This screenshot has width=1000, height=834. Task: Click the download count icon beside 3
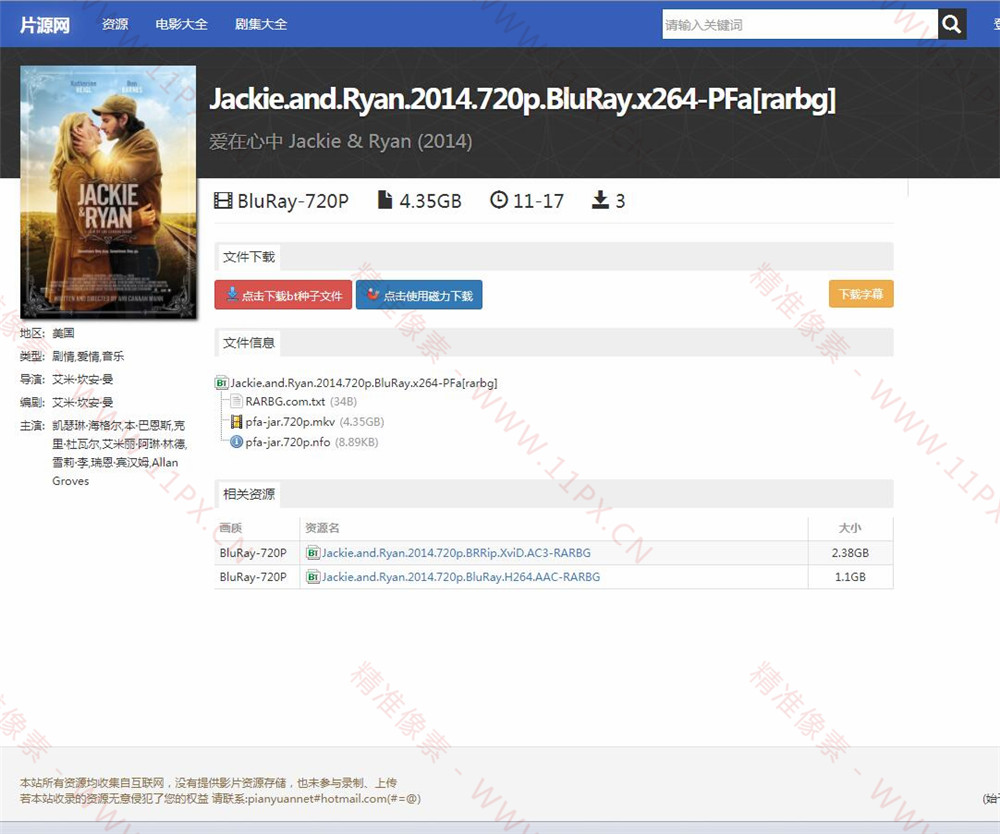[x=600, y=200]
